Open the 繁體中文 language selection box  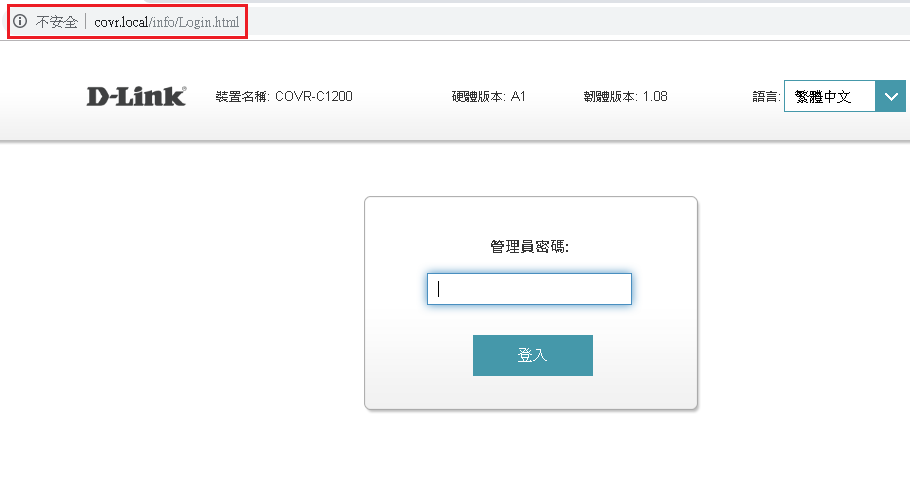pos(829,97)
